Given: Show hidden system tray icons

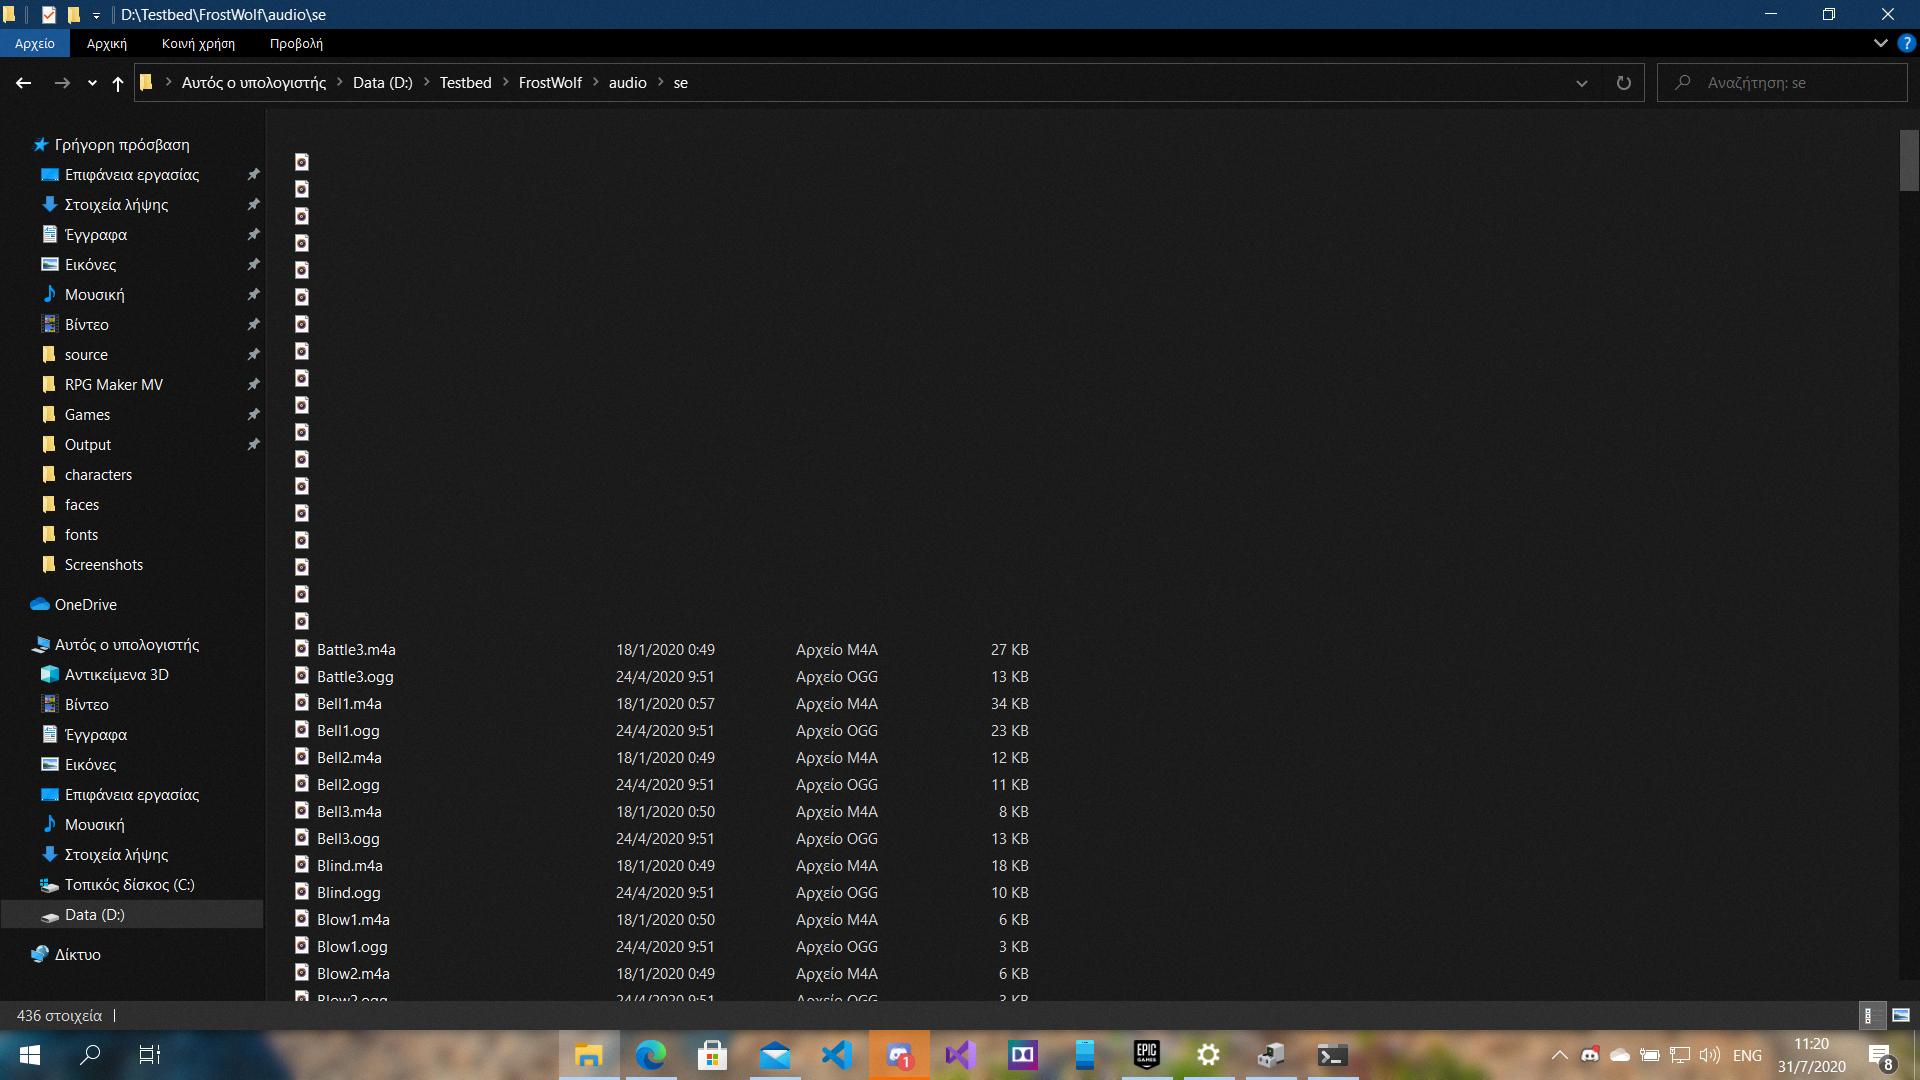Looking at the screenshot, I should point(1559,1055).
